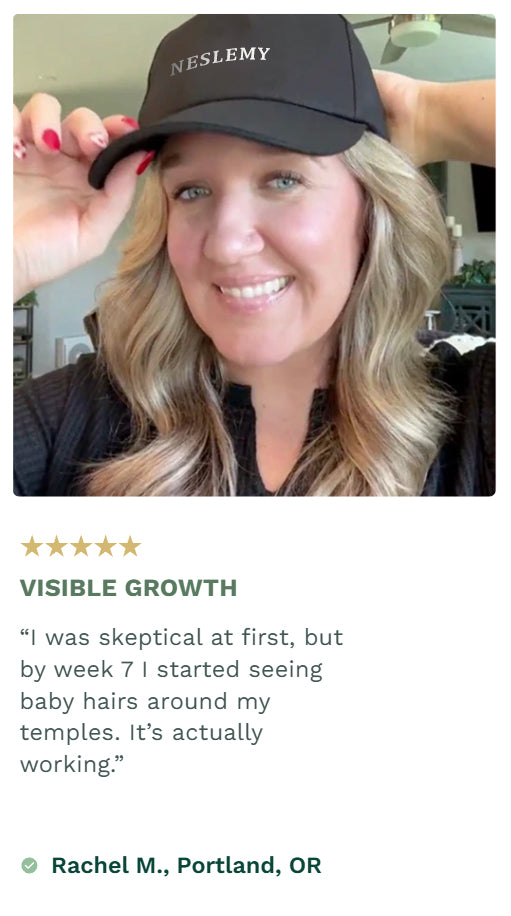511x916 pixels.
Task: Click the word "working." ending the quote
Action: 67,765
